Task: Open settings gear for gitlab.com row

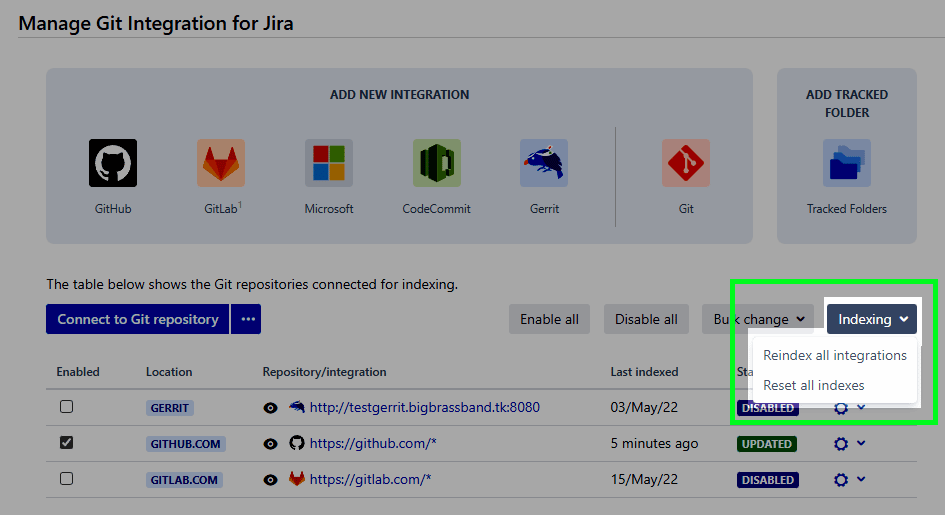Action: 841,480
